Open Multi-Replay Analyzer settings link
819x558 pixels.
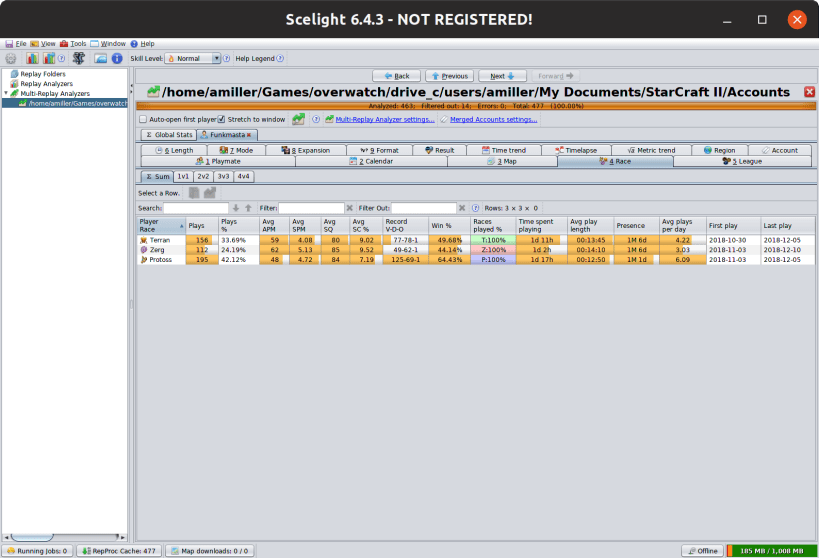coord(385,119)
